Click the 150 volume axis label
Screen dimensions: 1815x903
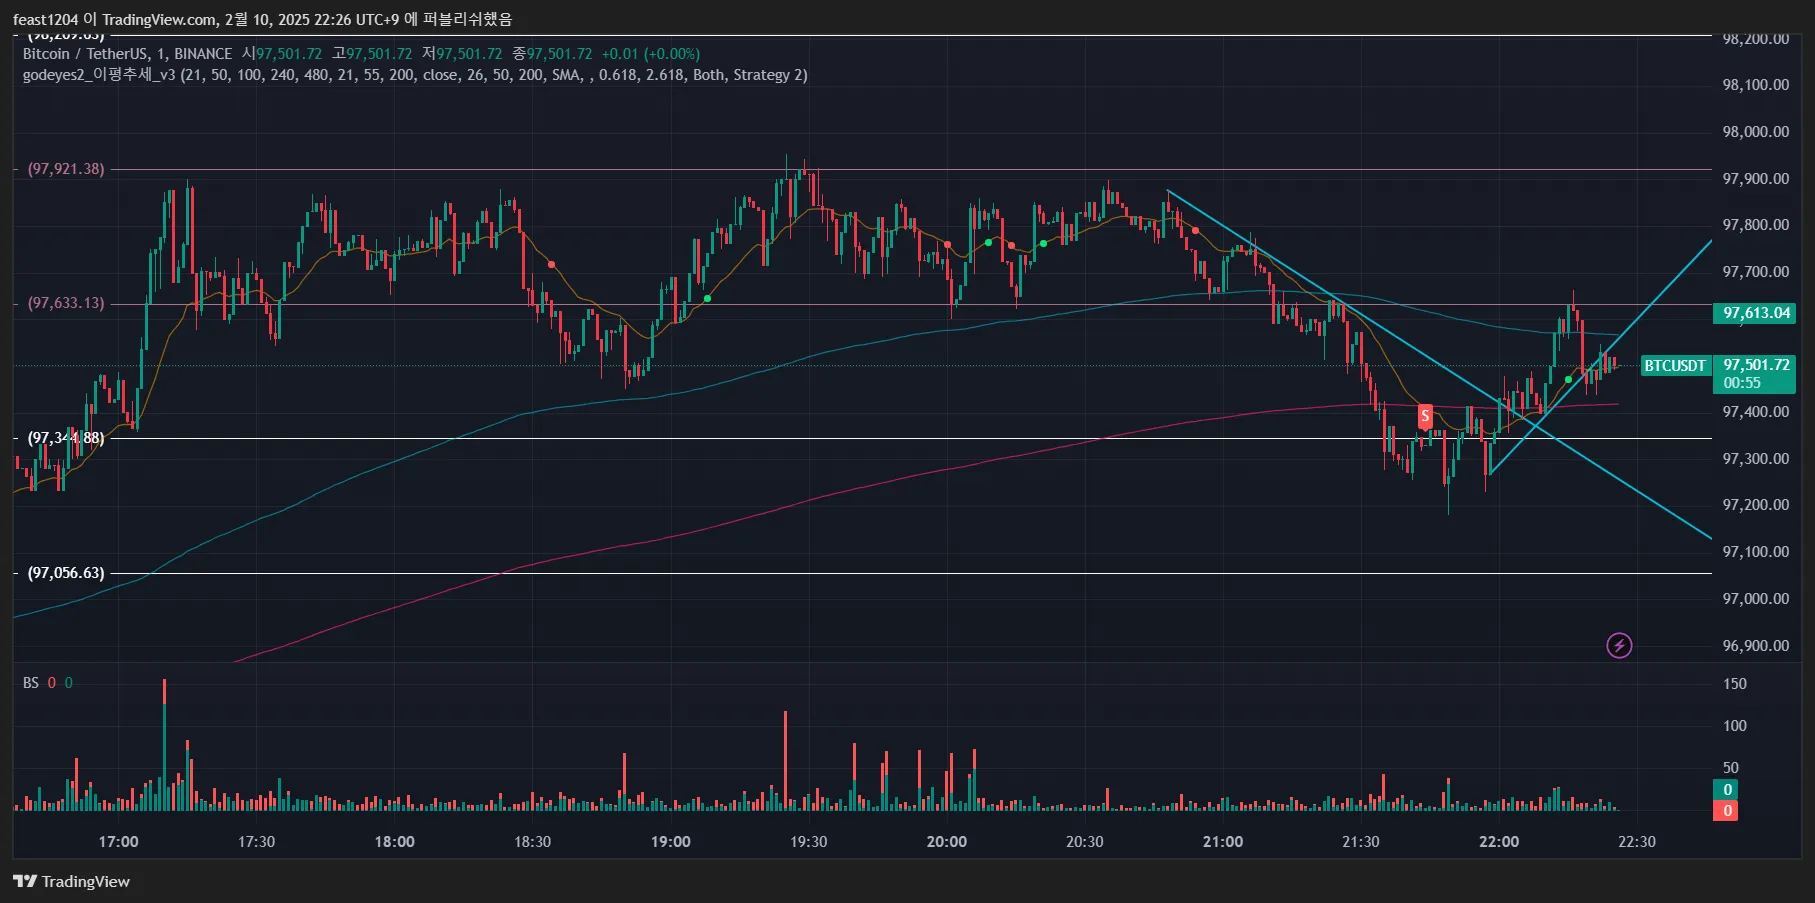tap(1735, 684)
